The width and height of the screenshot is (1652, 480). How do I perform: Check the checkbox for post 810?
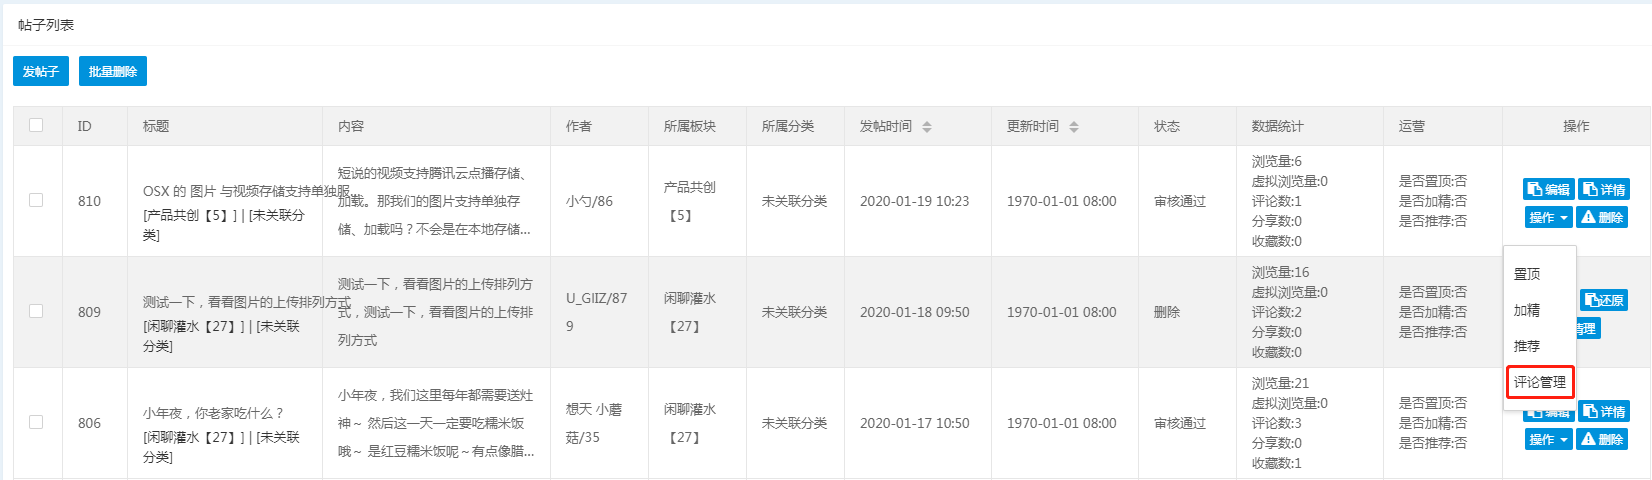tap(36, 200)
